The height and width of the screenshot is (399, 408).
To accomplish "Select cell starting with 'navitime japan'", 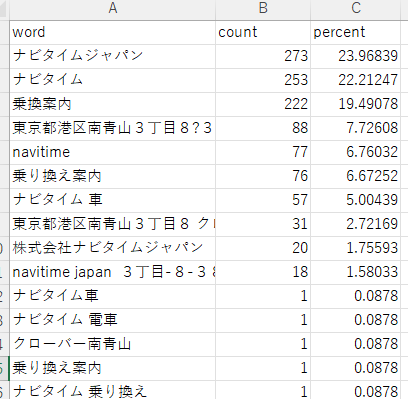I will [x=113, y=272].
